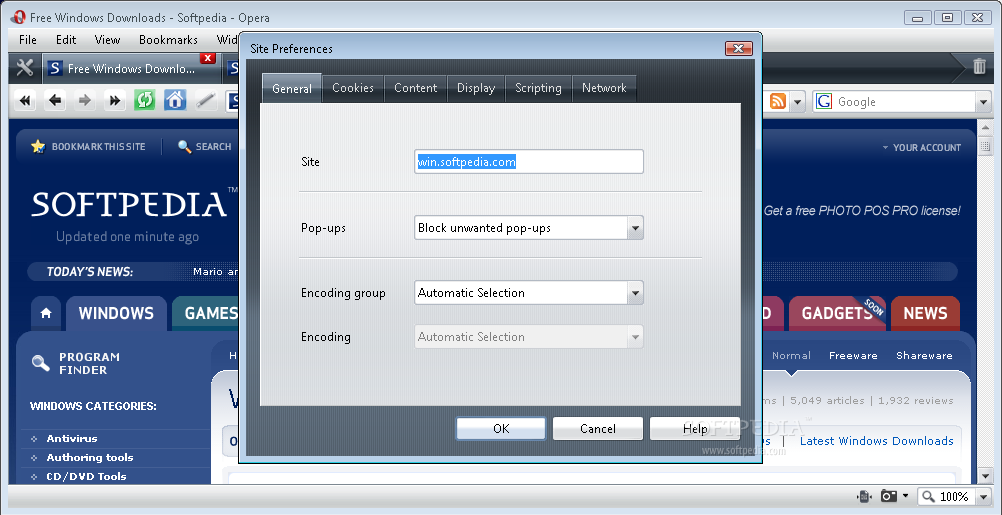Viewport: 1002px width, 515px height.
Task: Select the Free Windows Downloads browser tab
Action: click(x=131, y=68)
